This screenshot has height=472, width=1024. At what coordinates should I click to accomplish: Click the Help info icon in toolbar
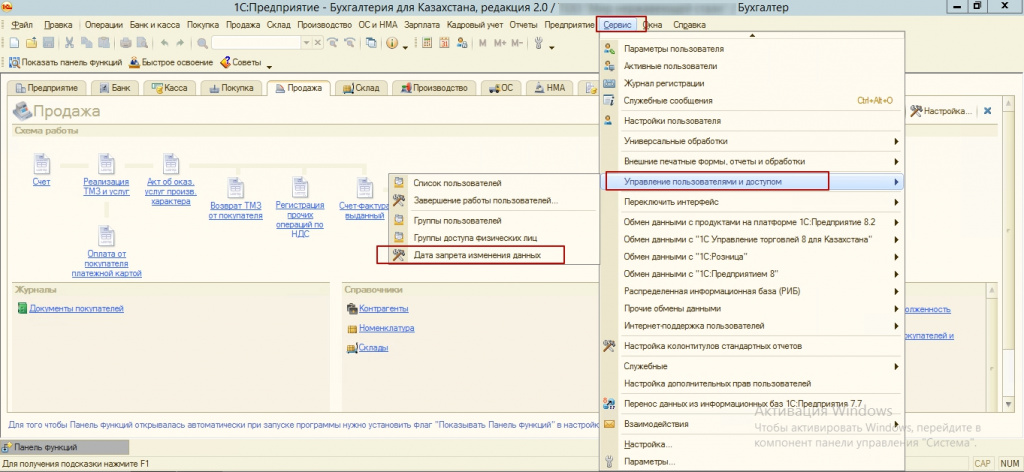pyautogui.click(x=392, y=43)
